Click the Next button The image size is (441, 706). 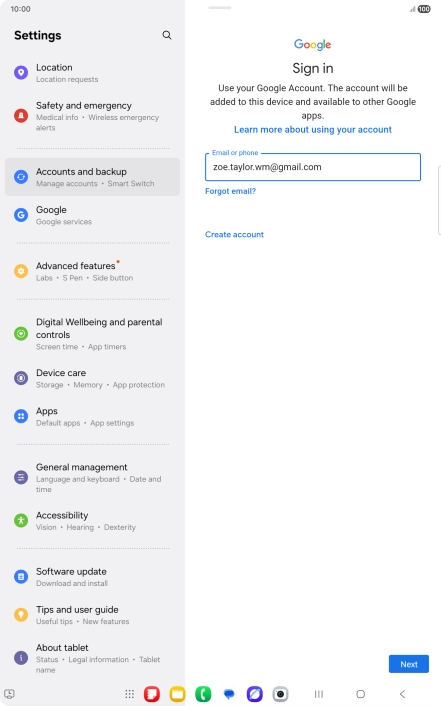tap(409, 664)
